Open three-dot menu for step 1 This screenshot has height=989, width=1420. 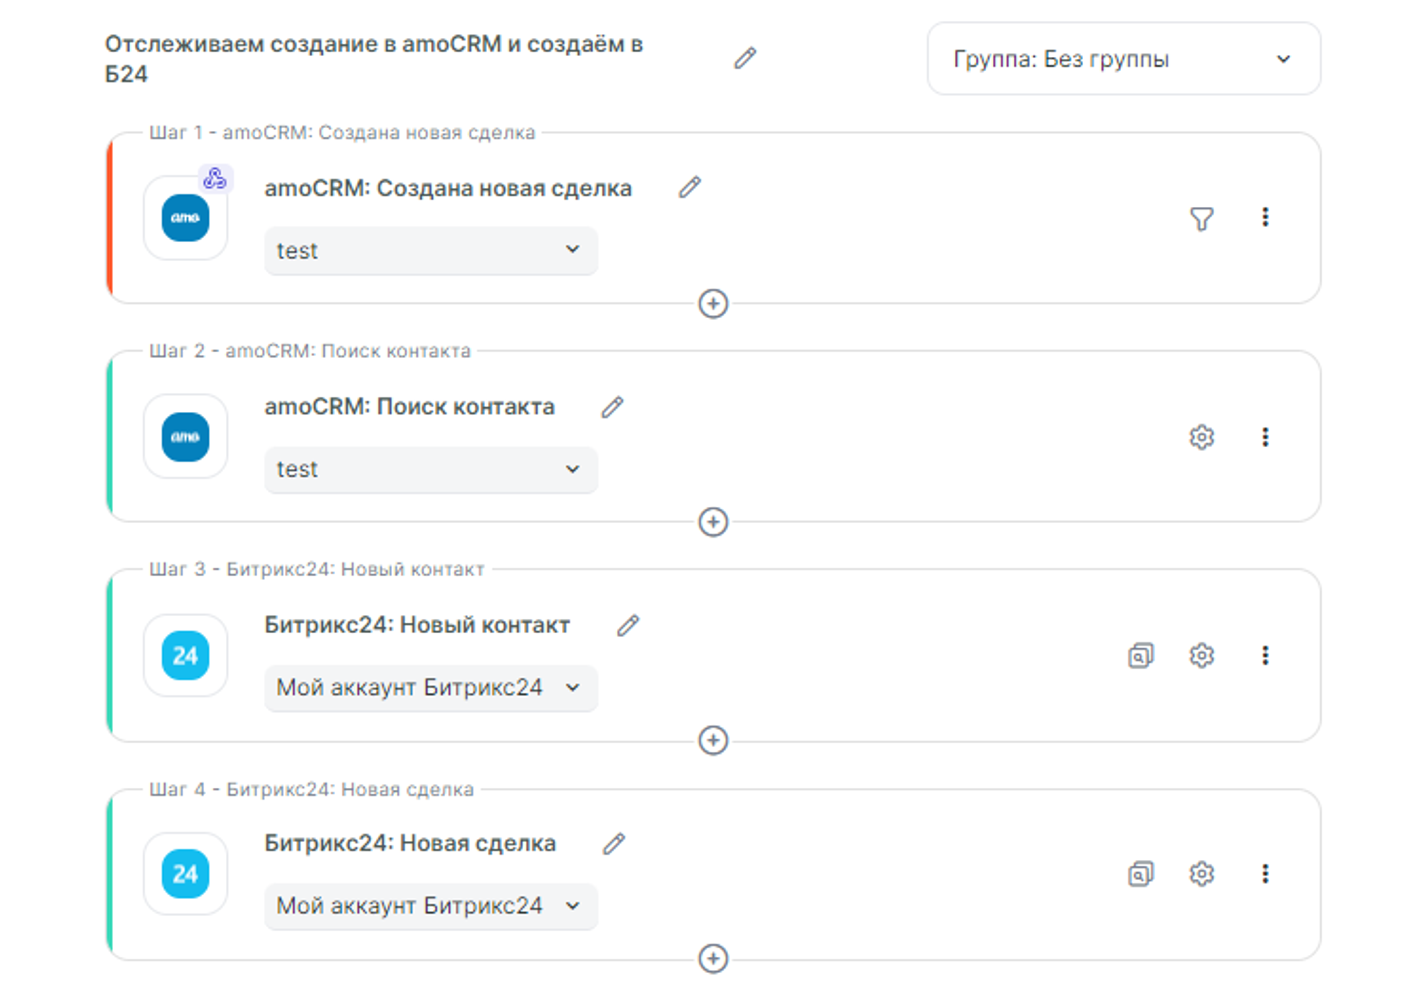(1265, 217)
